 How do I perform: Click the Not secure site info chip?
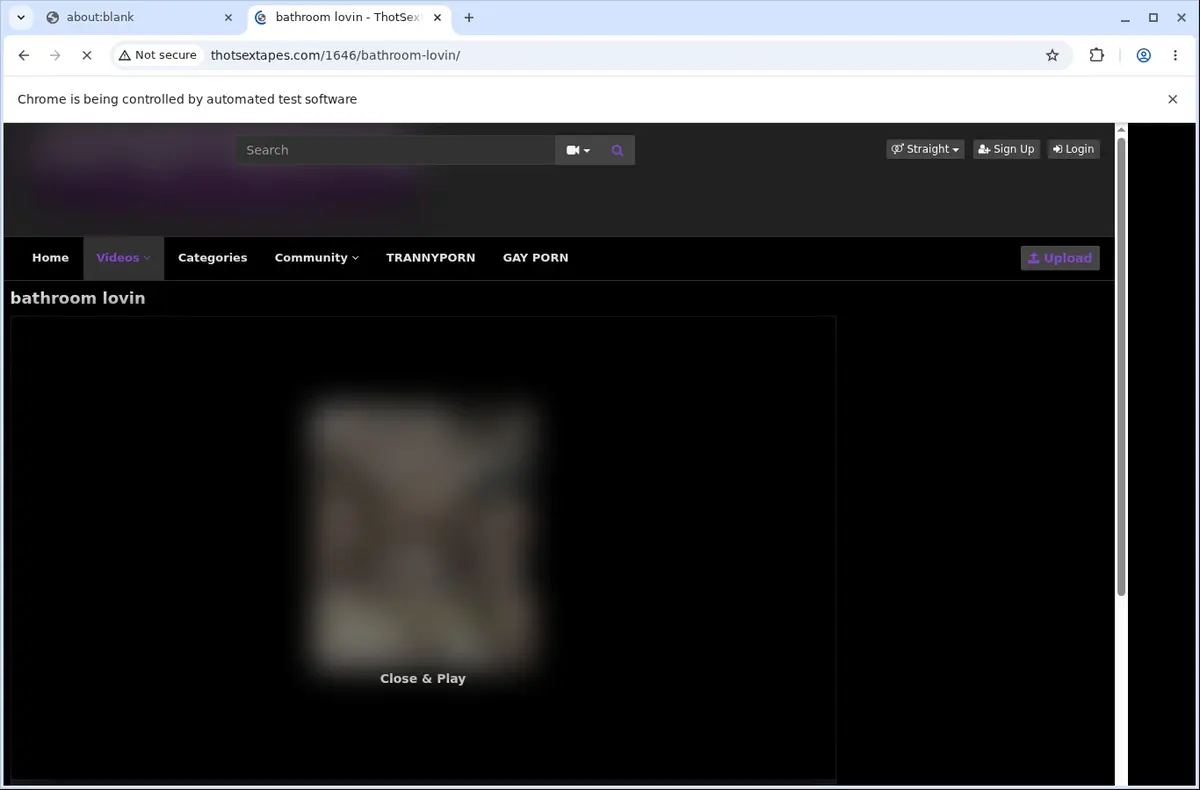point(158,55)
